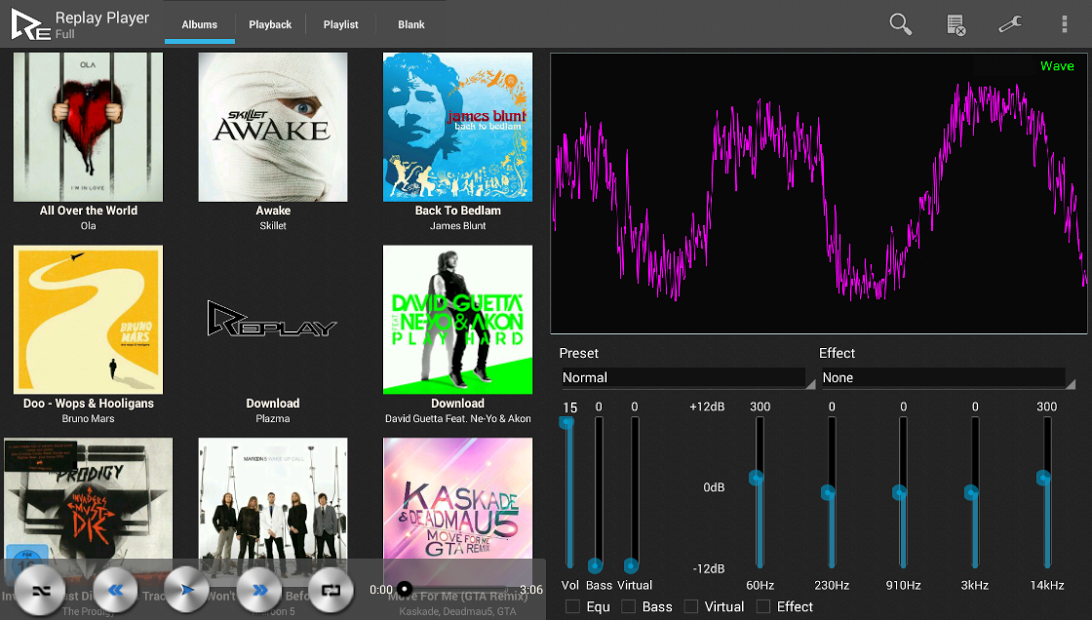Enable the Virtual checkbox
Screen dimensions: 1092x620
pyautogui.click(x=691, y=607)
